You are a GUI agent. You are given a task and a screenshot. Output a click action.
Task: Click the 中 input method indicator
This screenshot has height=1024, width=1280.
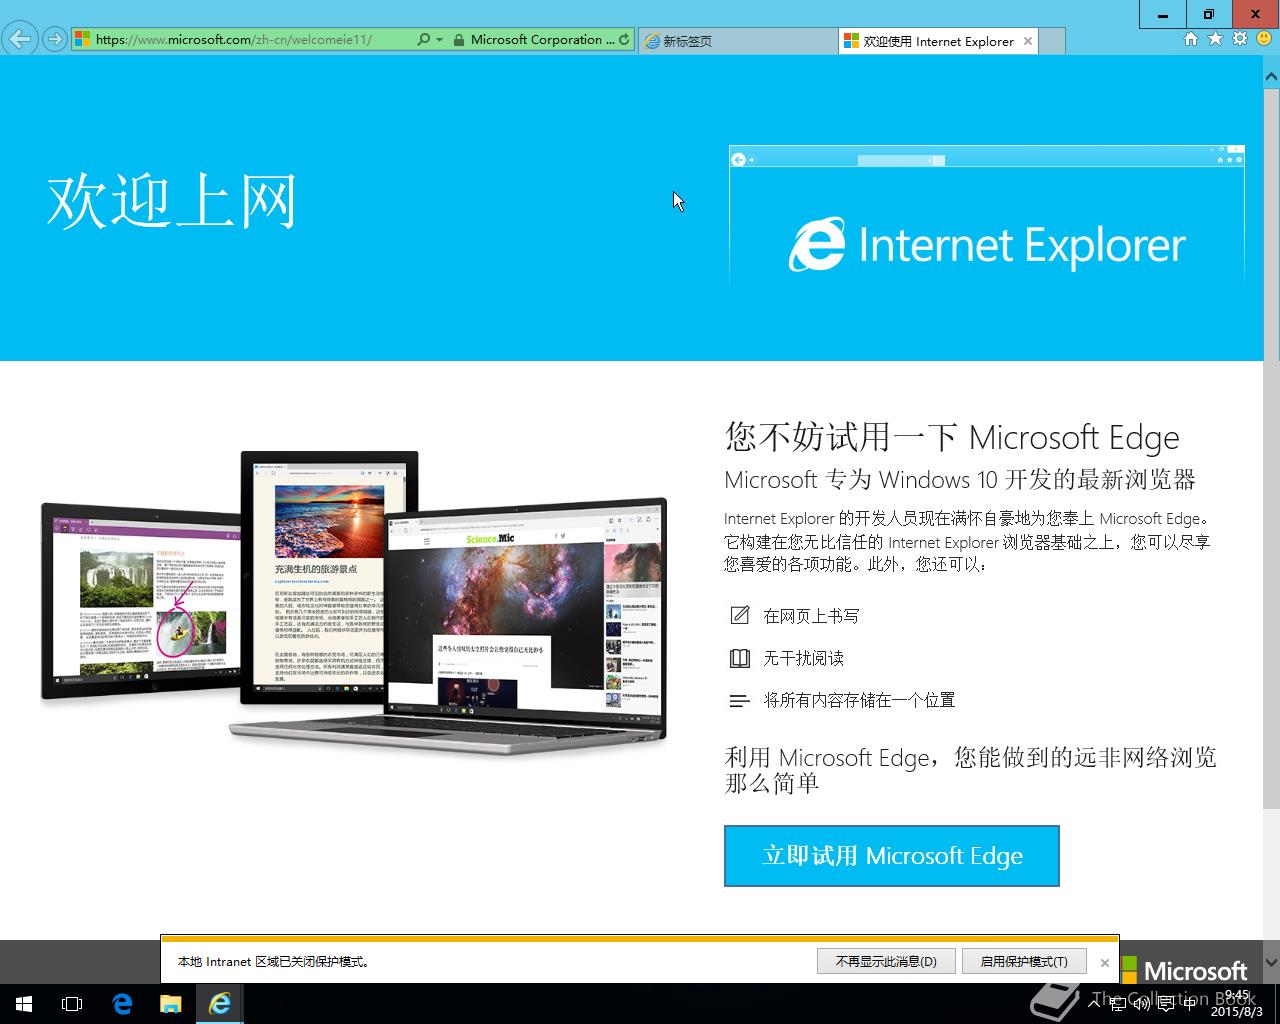click(1189, 1004)
